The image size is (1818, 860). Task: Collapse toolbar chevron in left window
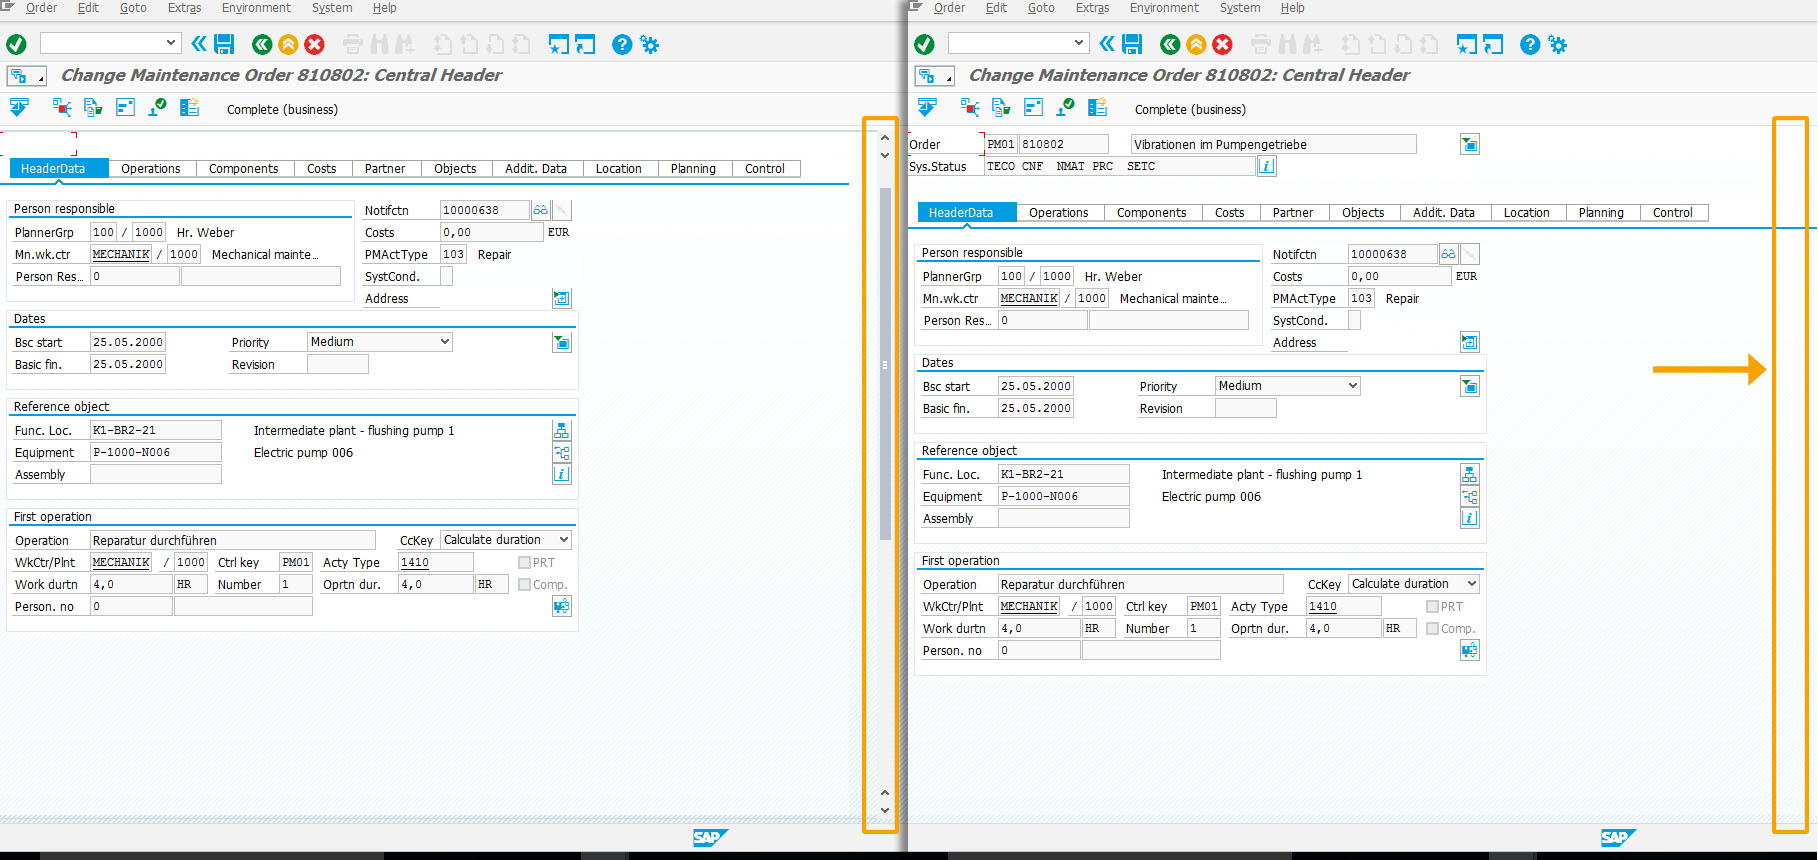198,44
